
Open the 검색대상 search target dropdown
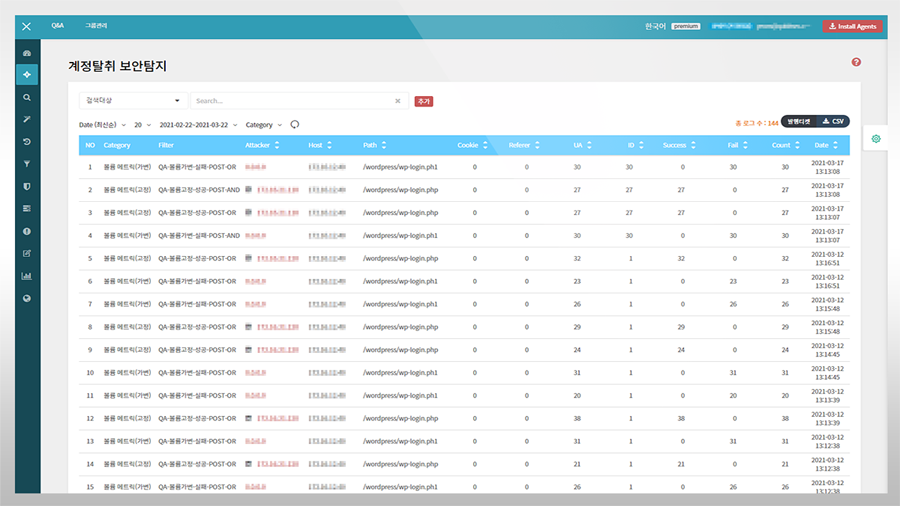[133, 100]
